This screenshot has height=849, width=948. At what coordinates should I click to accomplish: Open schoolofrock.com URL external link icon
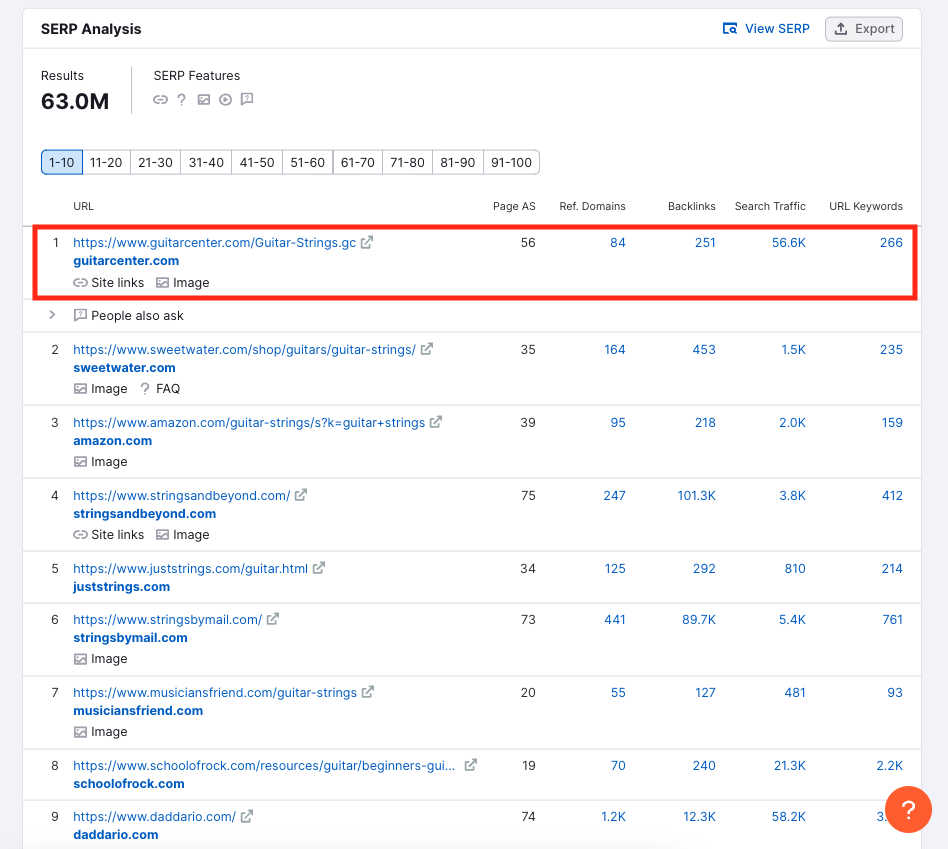(471, 765)
